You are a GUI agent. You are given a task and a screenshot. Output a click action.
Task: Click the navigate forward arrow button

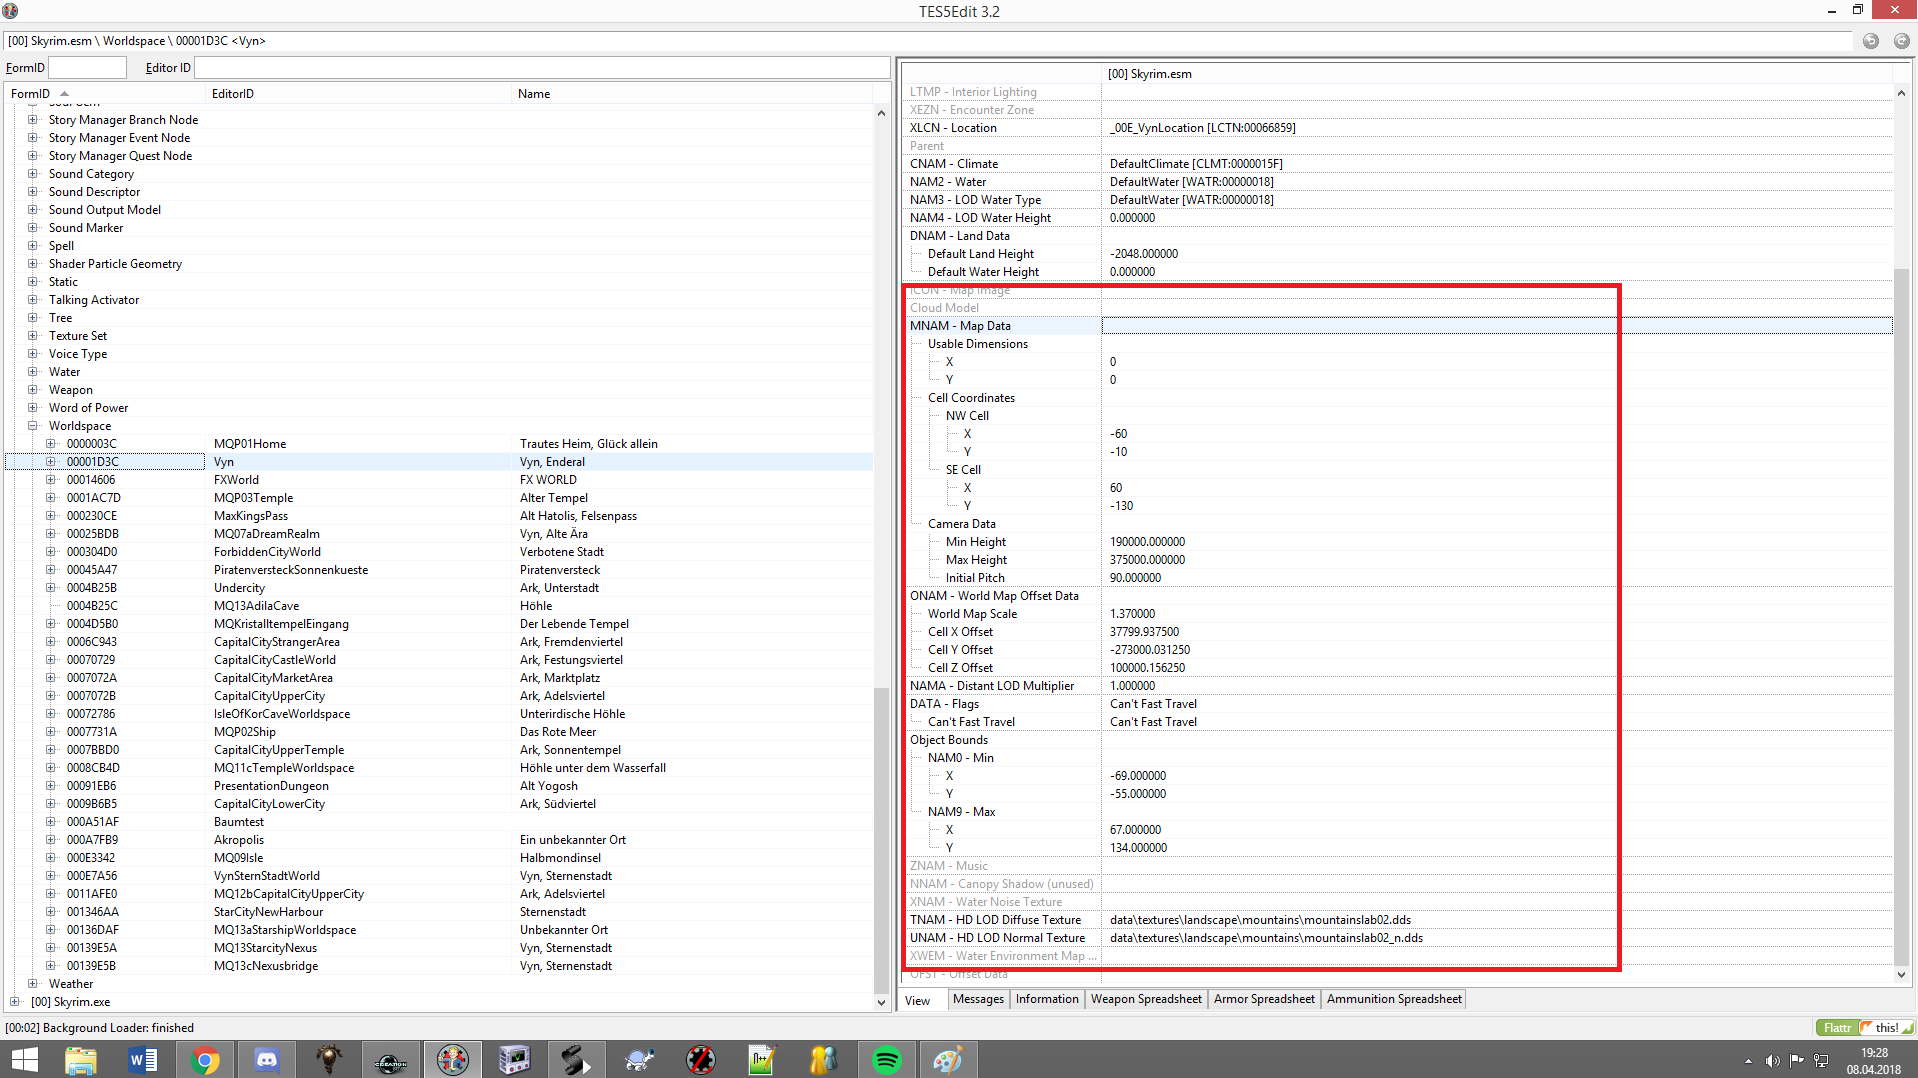tap(1901, 41)
